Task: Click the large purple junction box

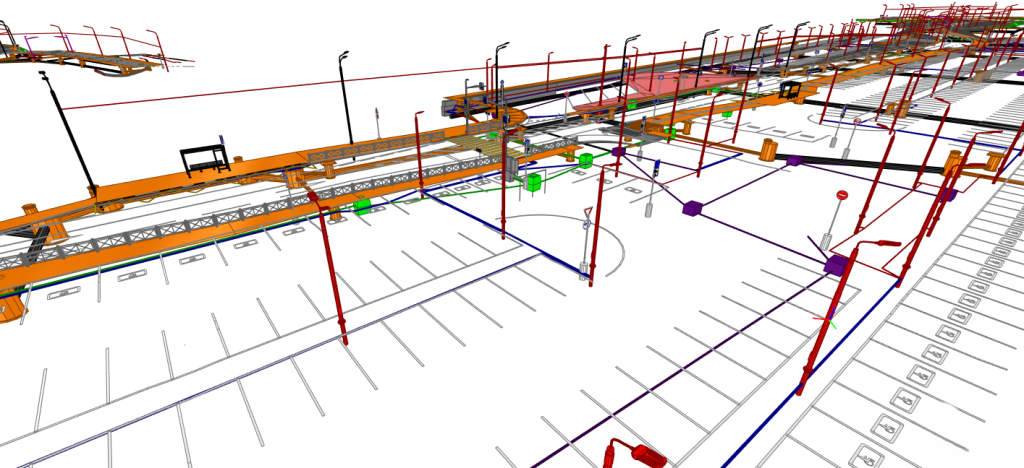Action: click(836, 265)
